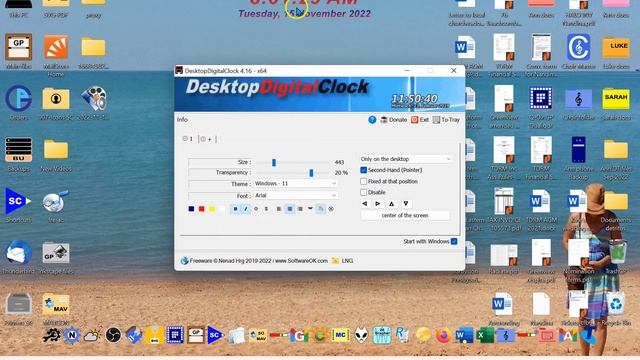Click the 'S' font style button
Viewport: 640px width, 360px height.
266,209
